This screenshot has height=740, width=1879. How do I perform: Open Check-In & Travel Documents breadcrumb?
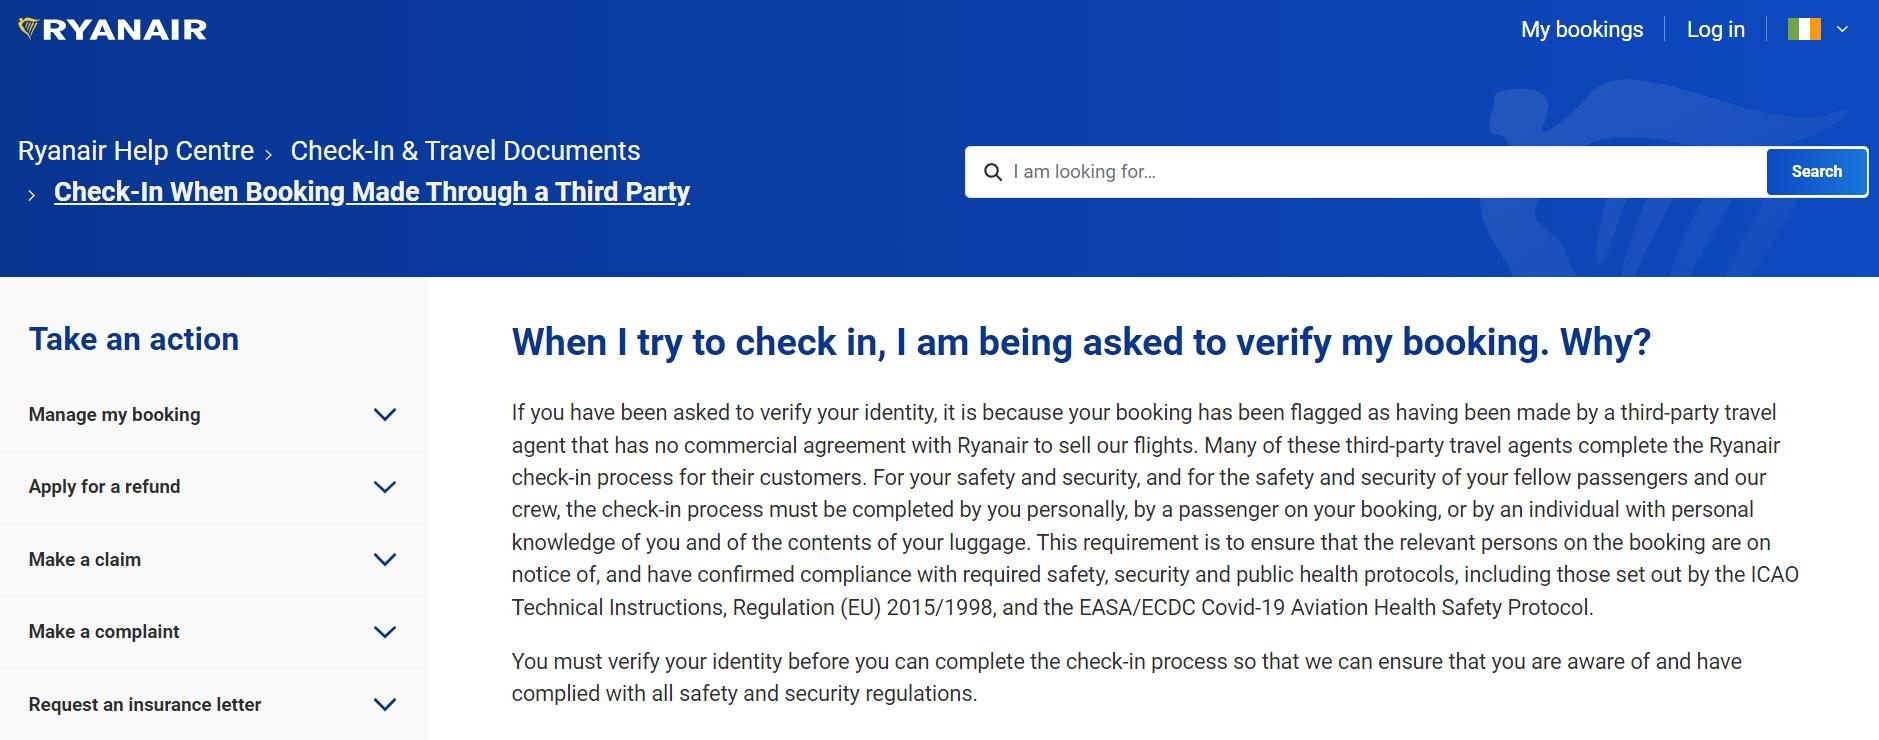tap(465, 151)
